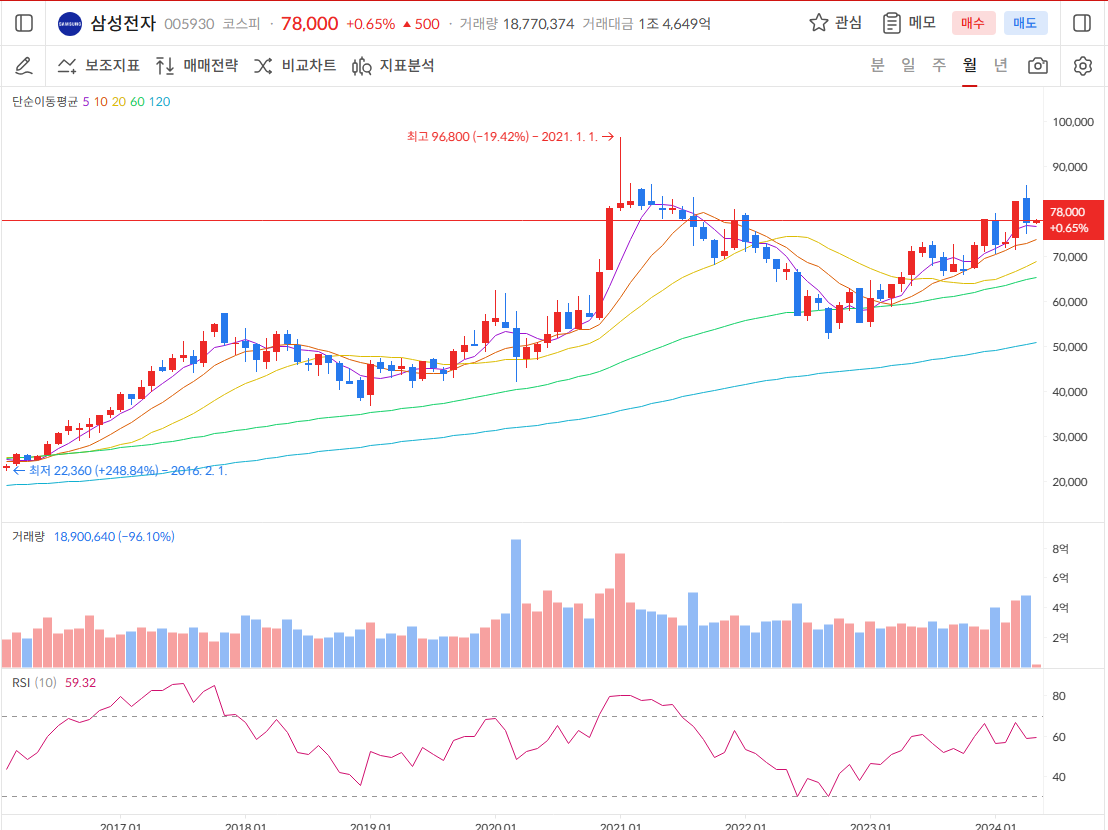Switch to 일 daily chart tab
Screen dimensions: 1108x830
click(x=908, y=65)
